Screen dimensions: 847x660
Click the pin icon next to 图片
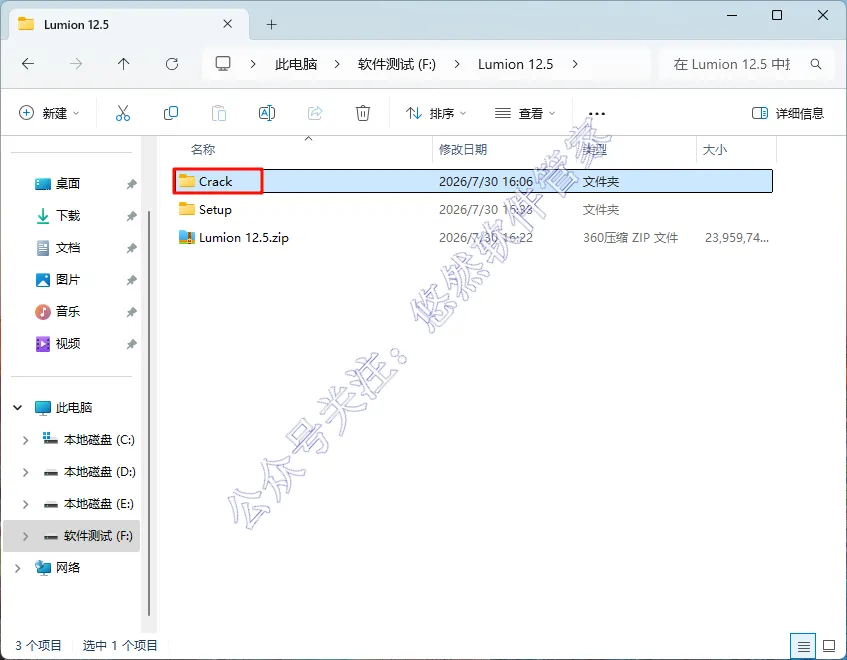click(x=131, y=280)
